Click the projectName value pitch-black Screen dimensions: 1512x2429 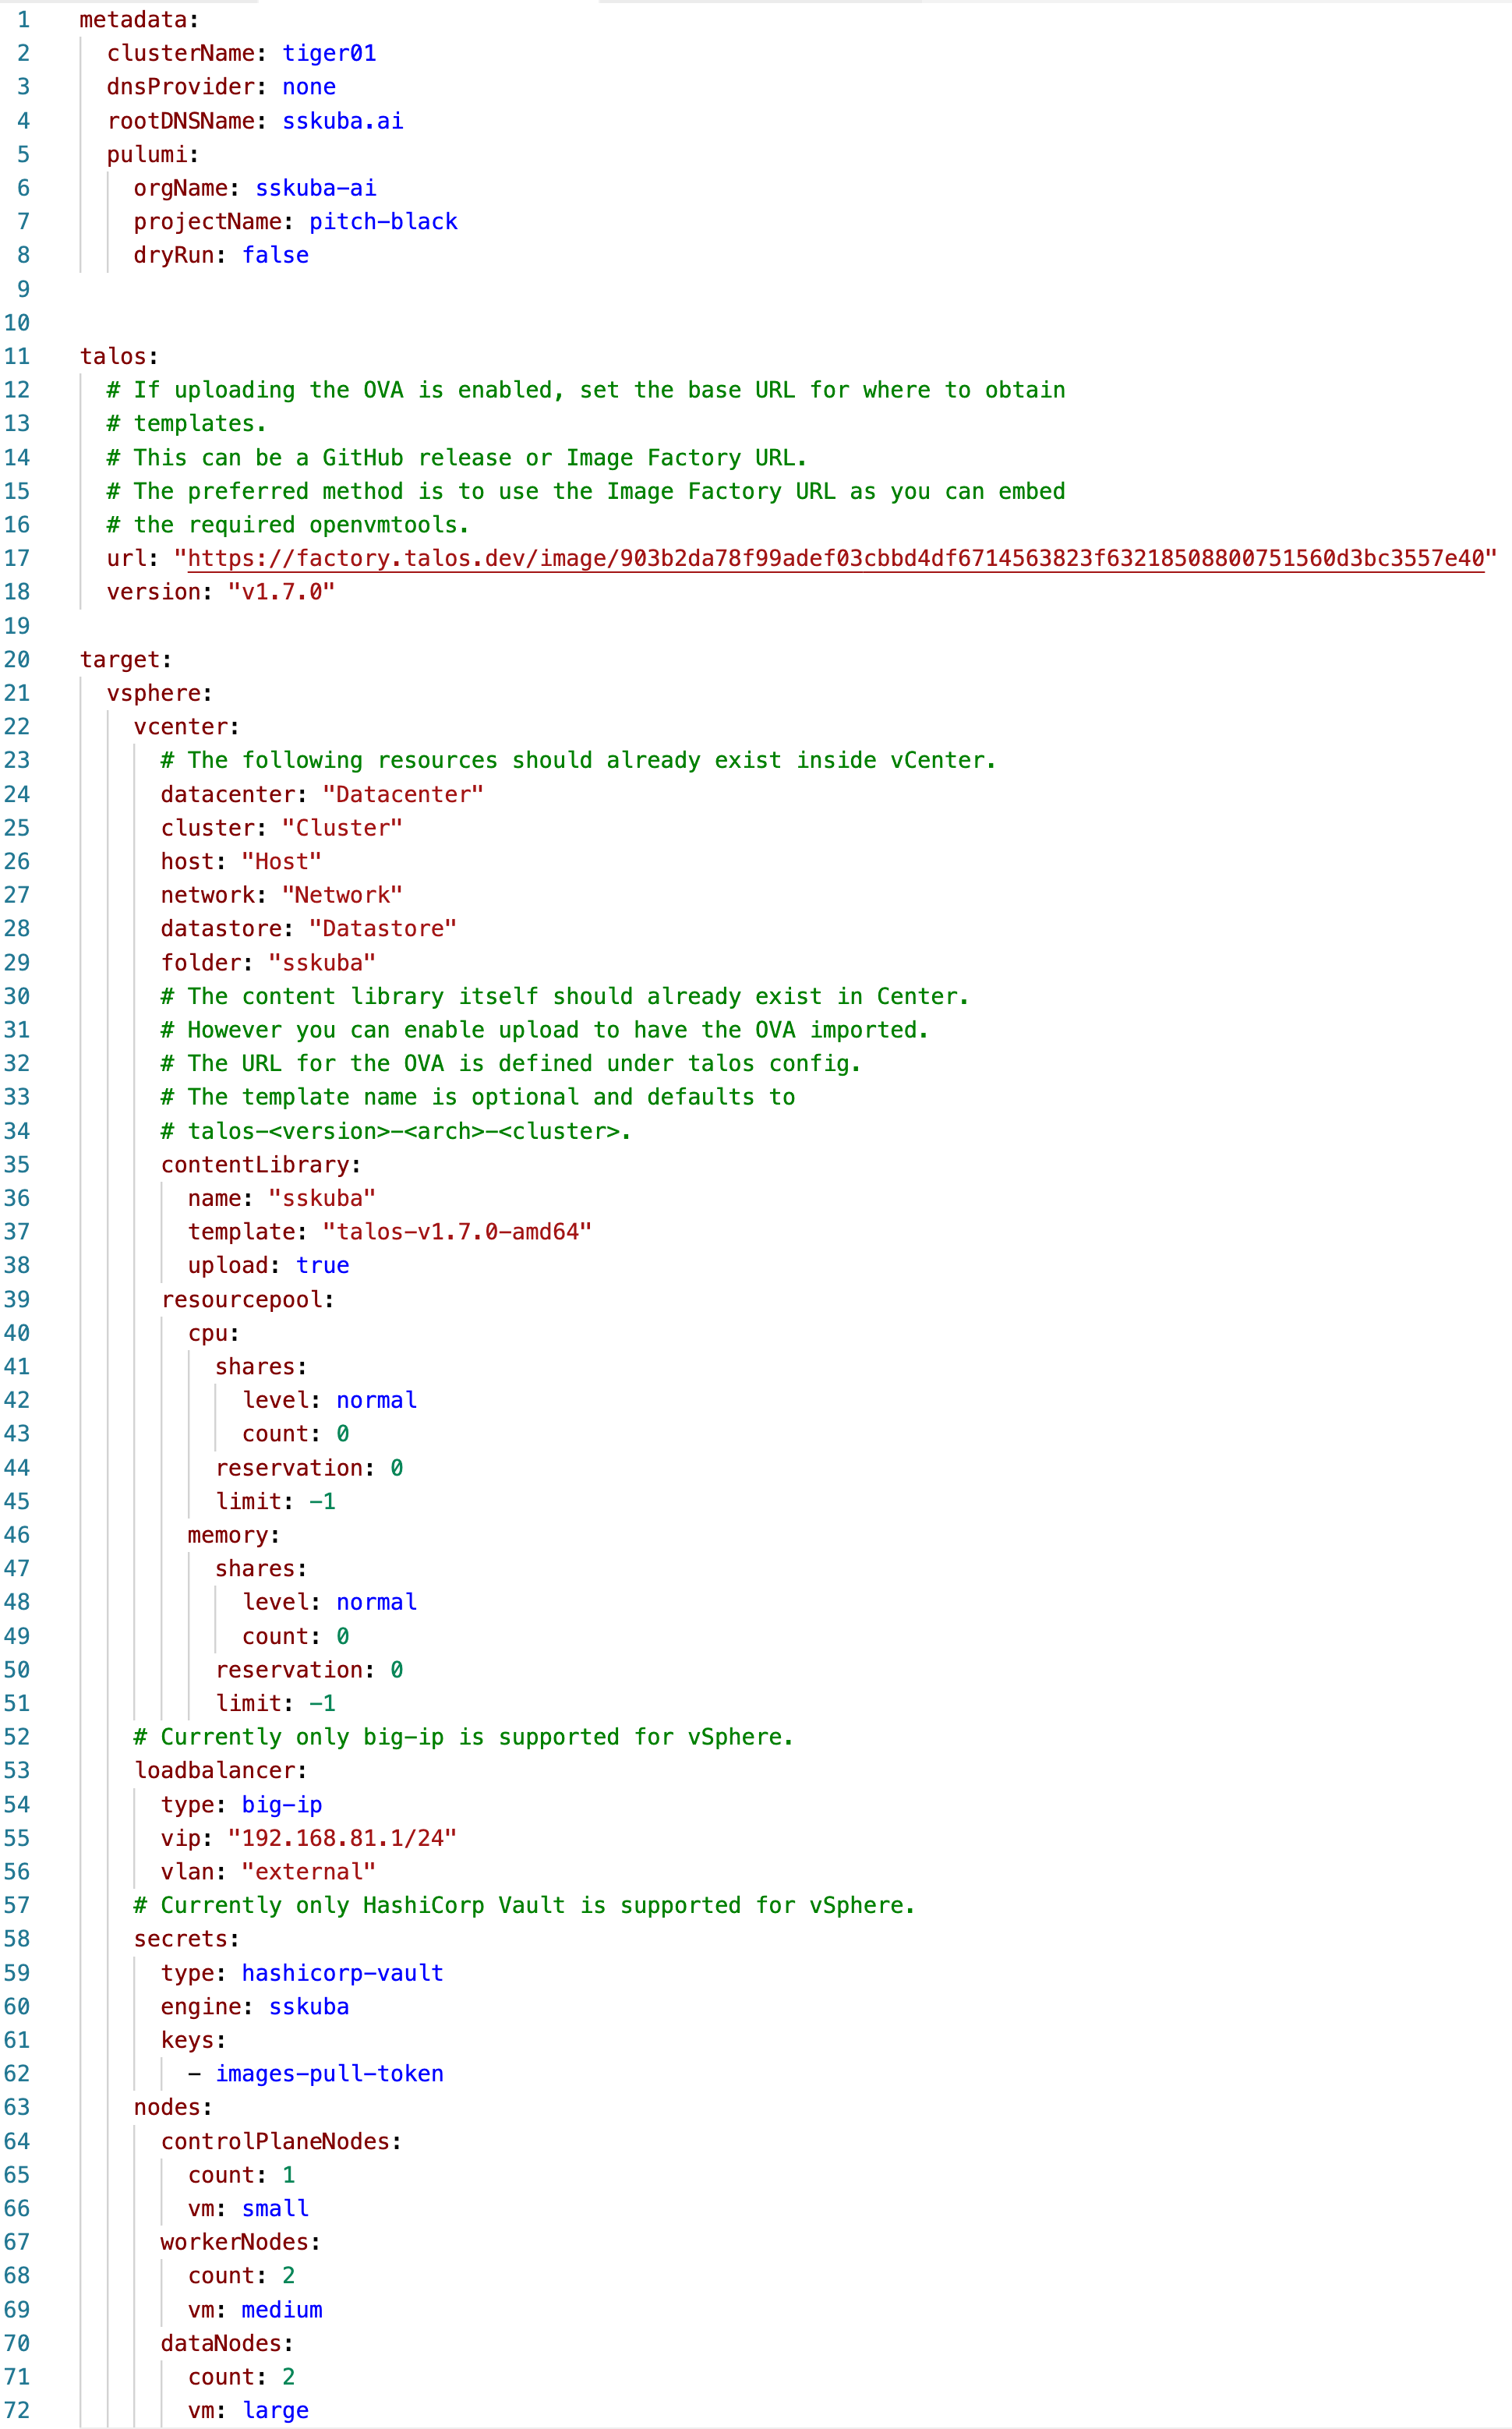click(x=383, y=222)
